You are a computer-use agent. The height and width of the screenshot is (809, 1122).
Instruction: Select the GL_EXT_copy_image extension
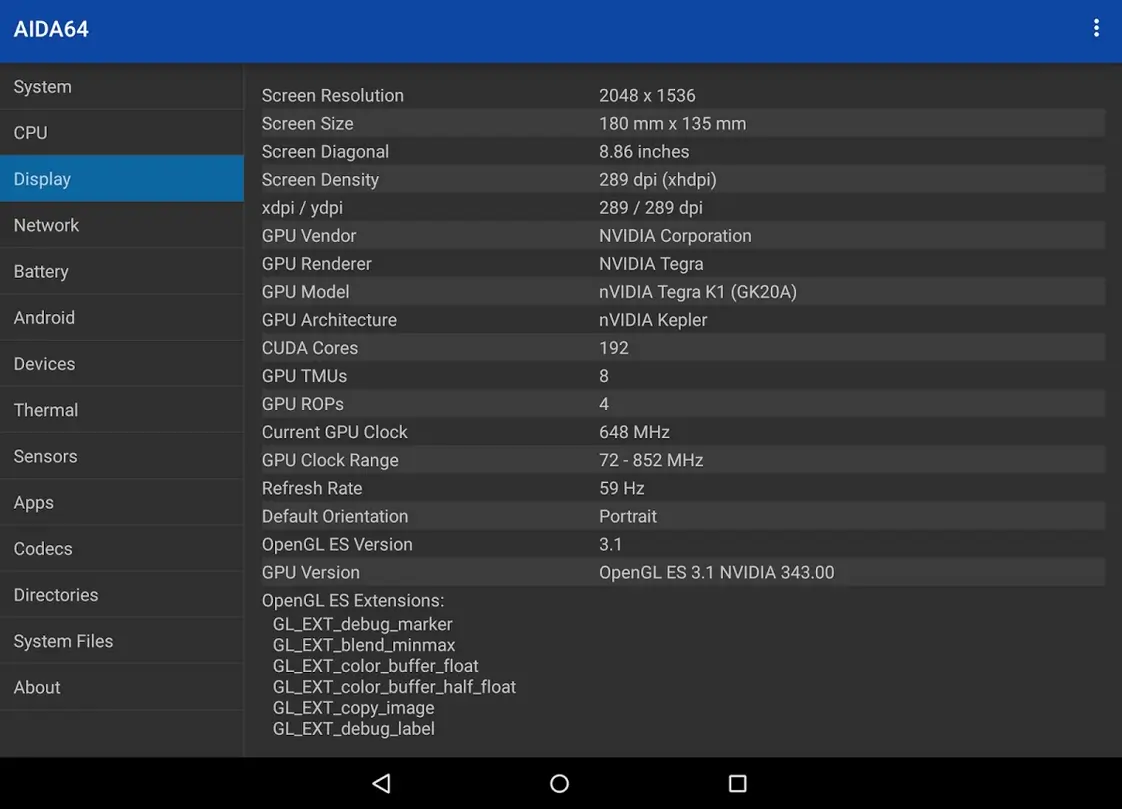point(353,707)
